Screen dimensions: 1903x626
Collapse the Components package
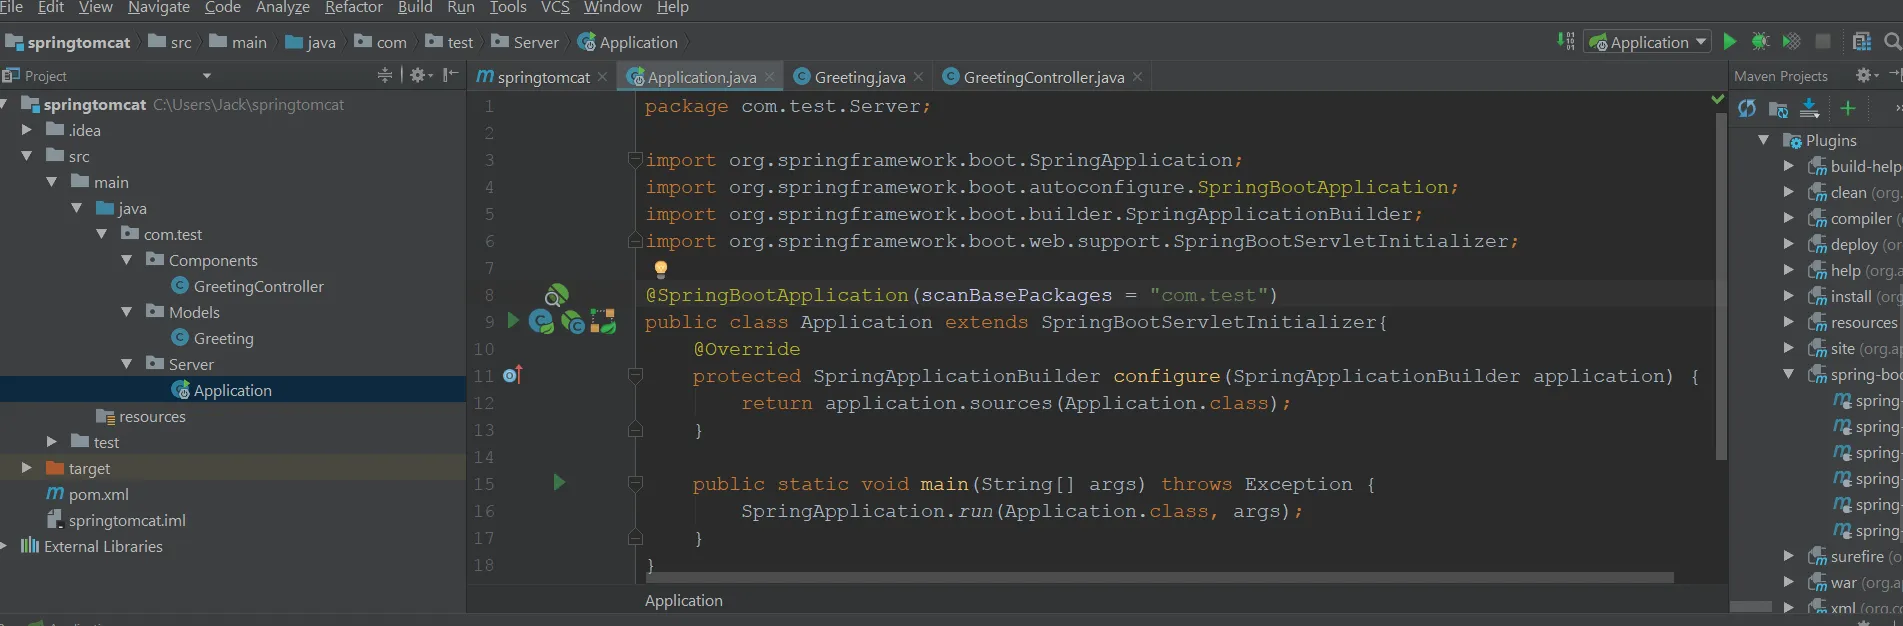pos(127,260)
